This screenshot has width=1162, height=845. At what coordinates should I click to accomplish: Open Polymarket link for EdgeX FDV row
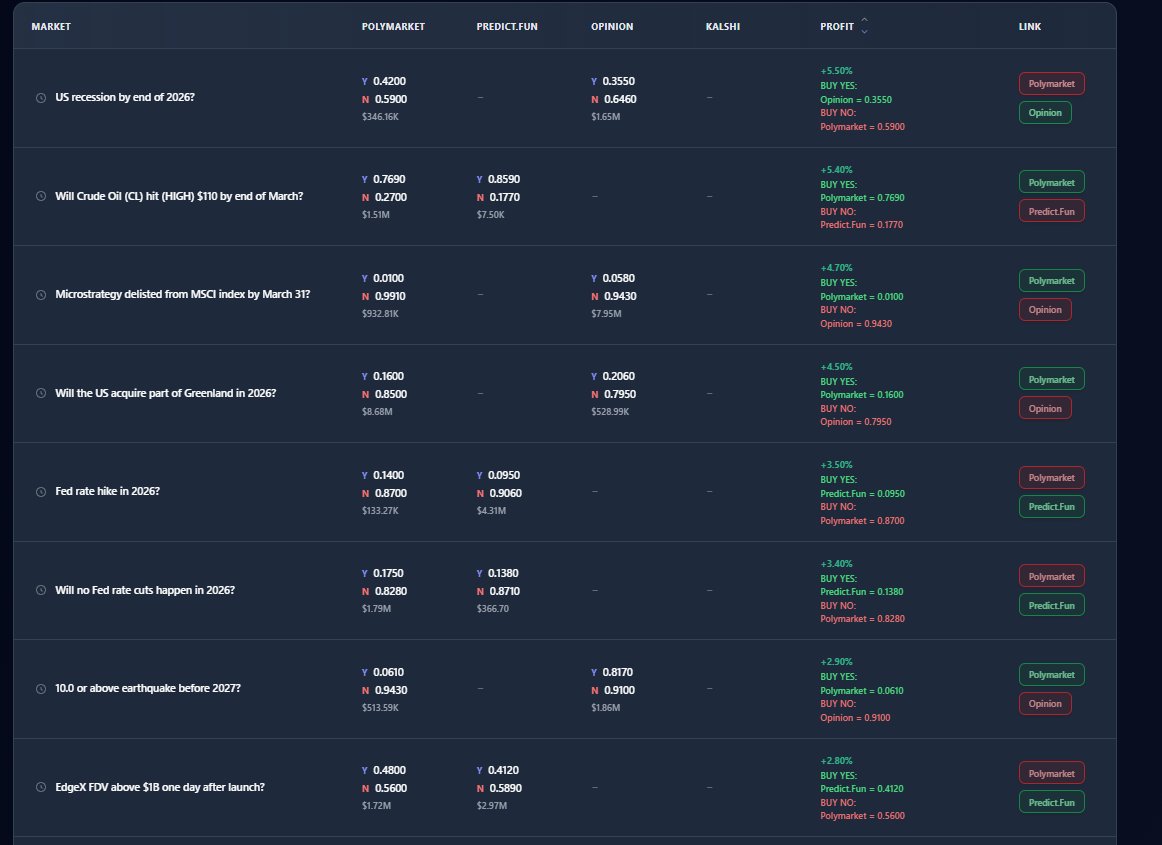click(1052, 774)
